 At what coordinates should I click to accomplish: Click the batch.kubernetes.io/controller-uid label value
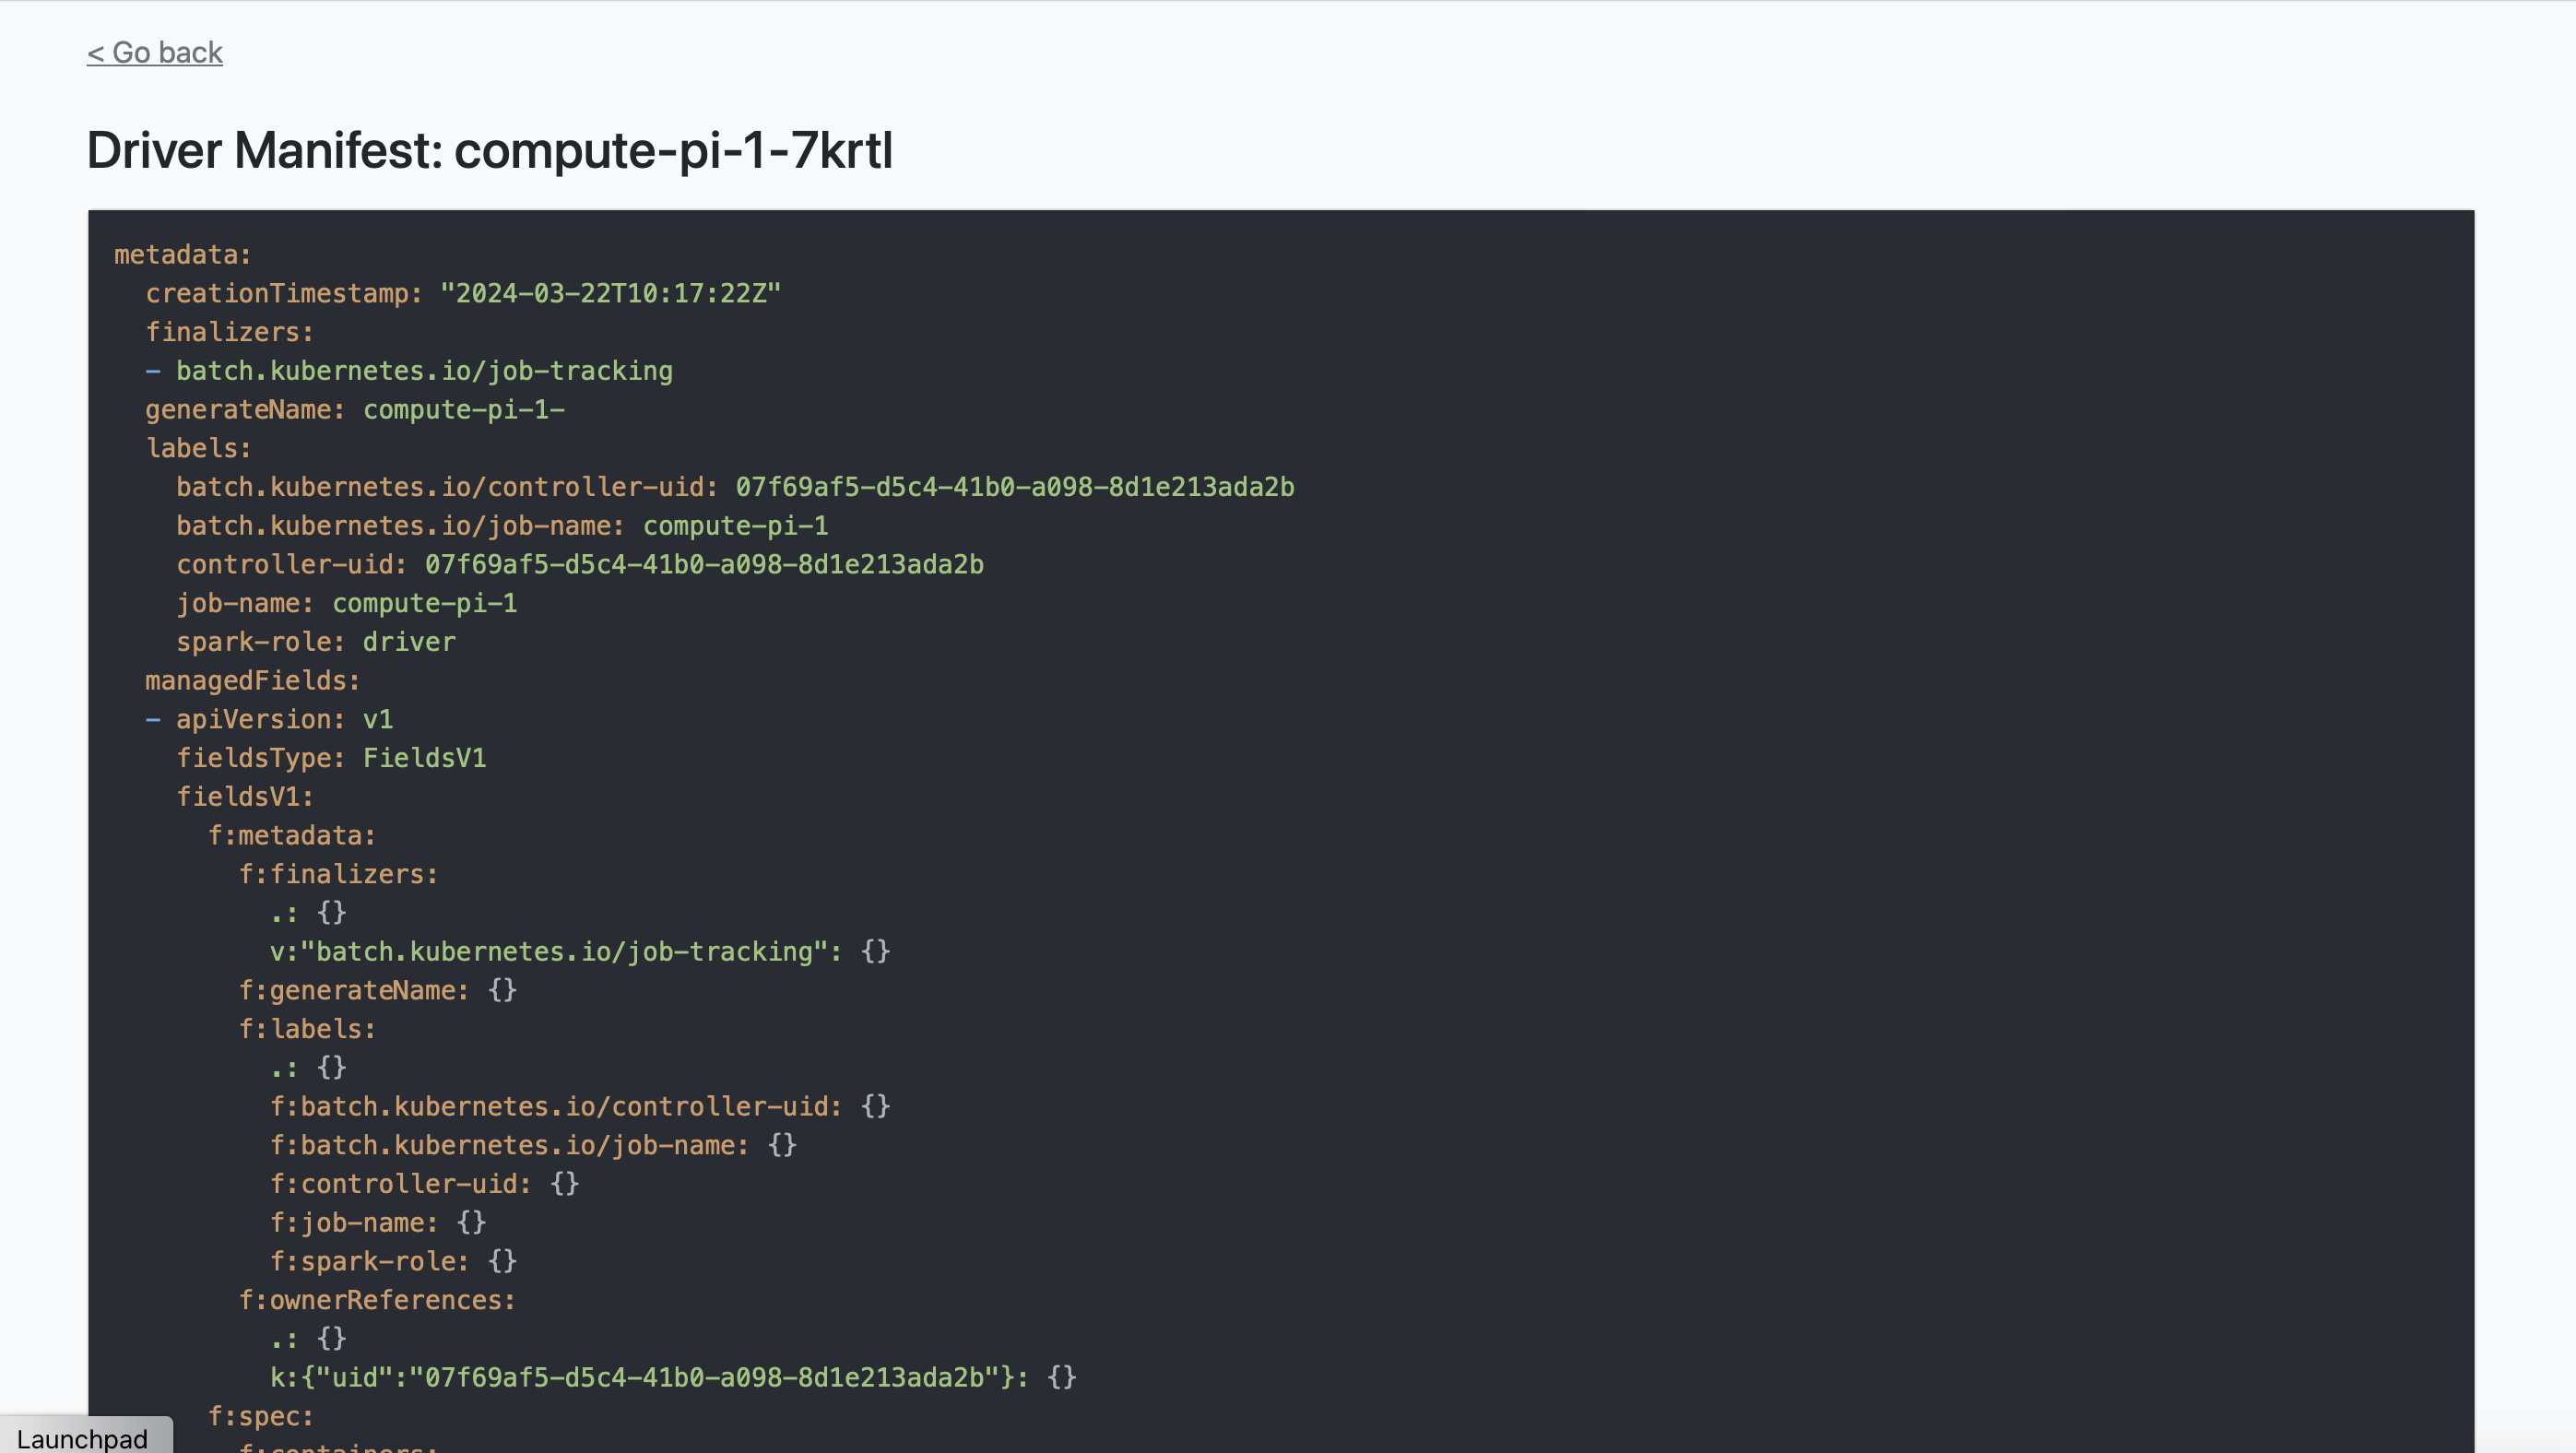(1014, 487)
